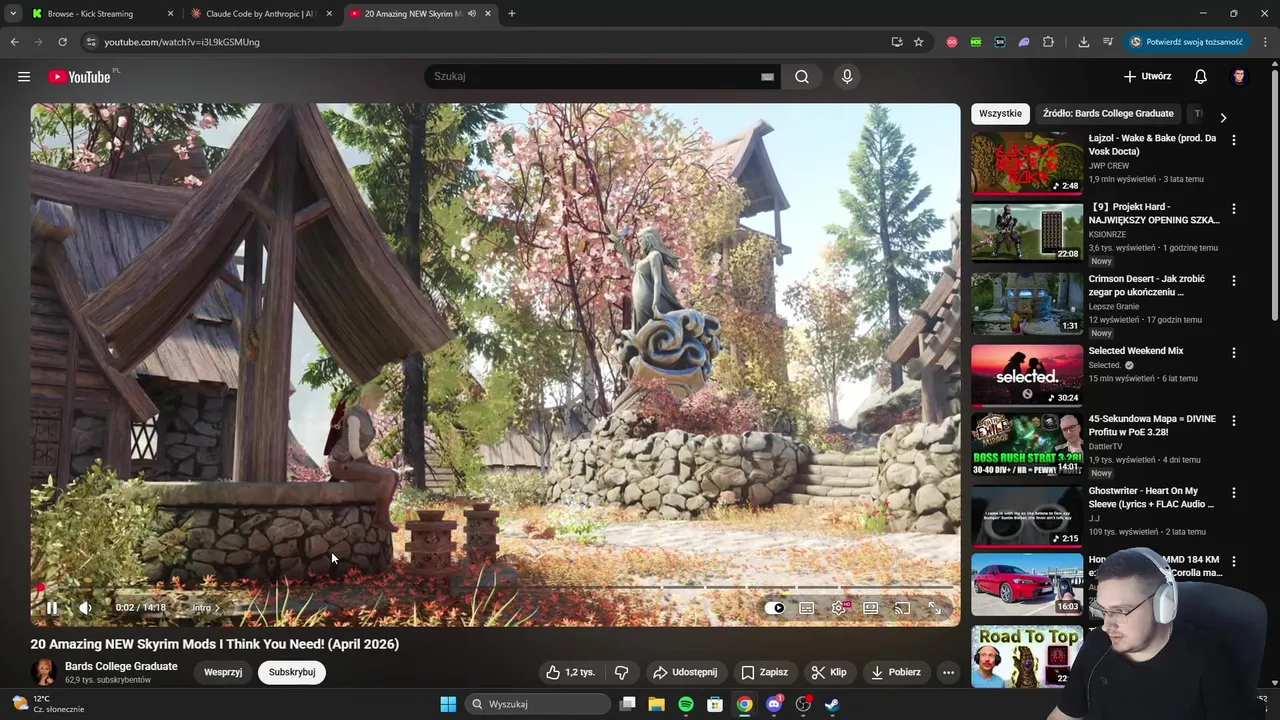
Task: Switch to Claude Code by Anthropic tab
Action: click(262, 14)
